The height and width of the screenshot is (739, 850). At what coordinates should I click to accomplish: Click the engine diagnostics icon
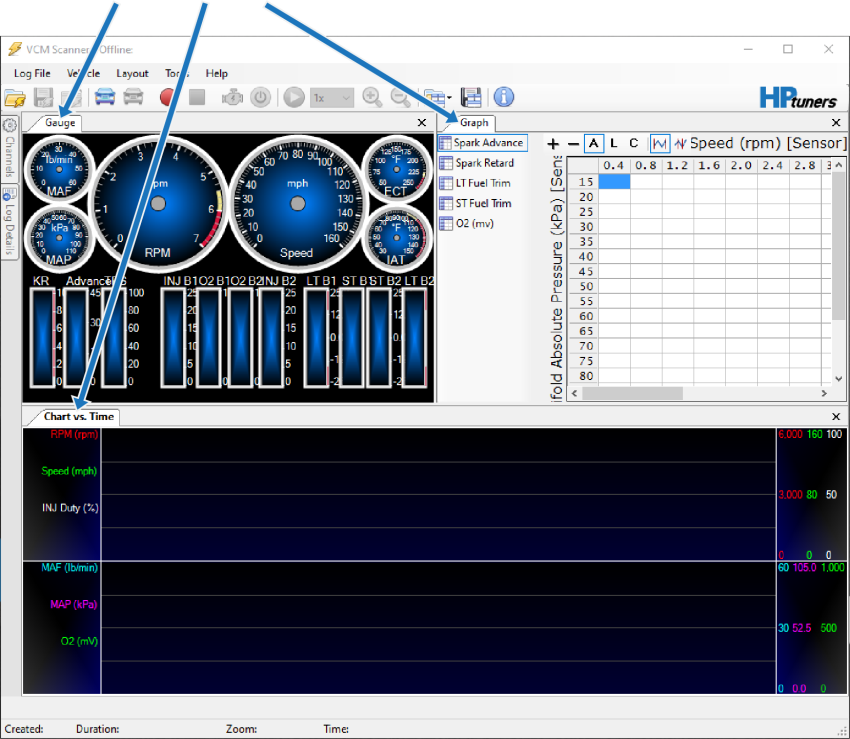(x=232, y=98)
